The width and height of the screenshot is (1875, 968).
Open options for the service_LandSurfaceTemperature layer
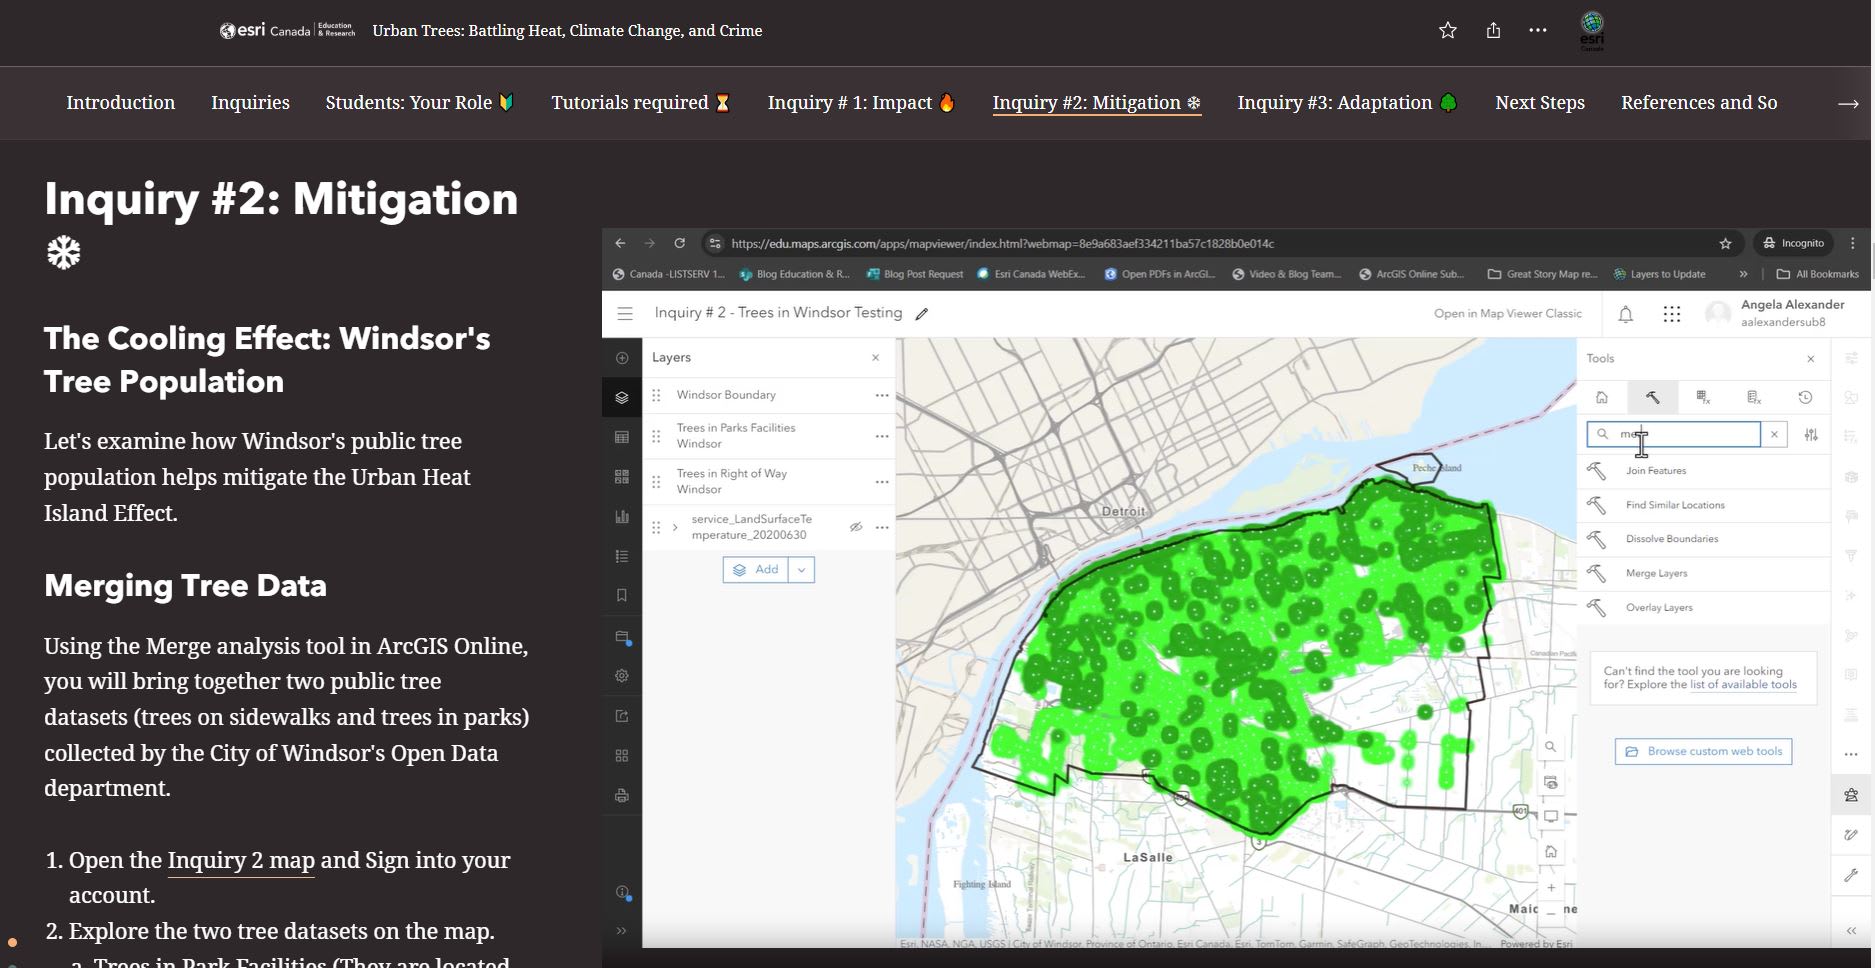882,527
